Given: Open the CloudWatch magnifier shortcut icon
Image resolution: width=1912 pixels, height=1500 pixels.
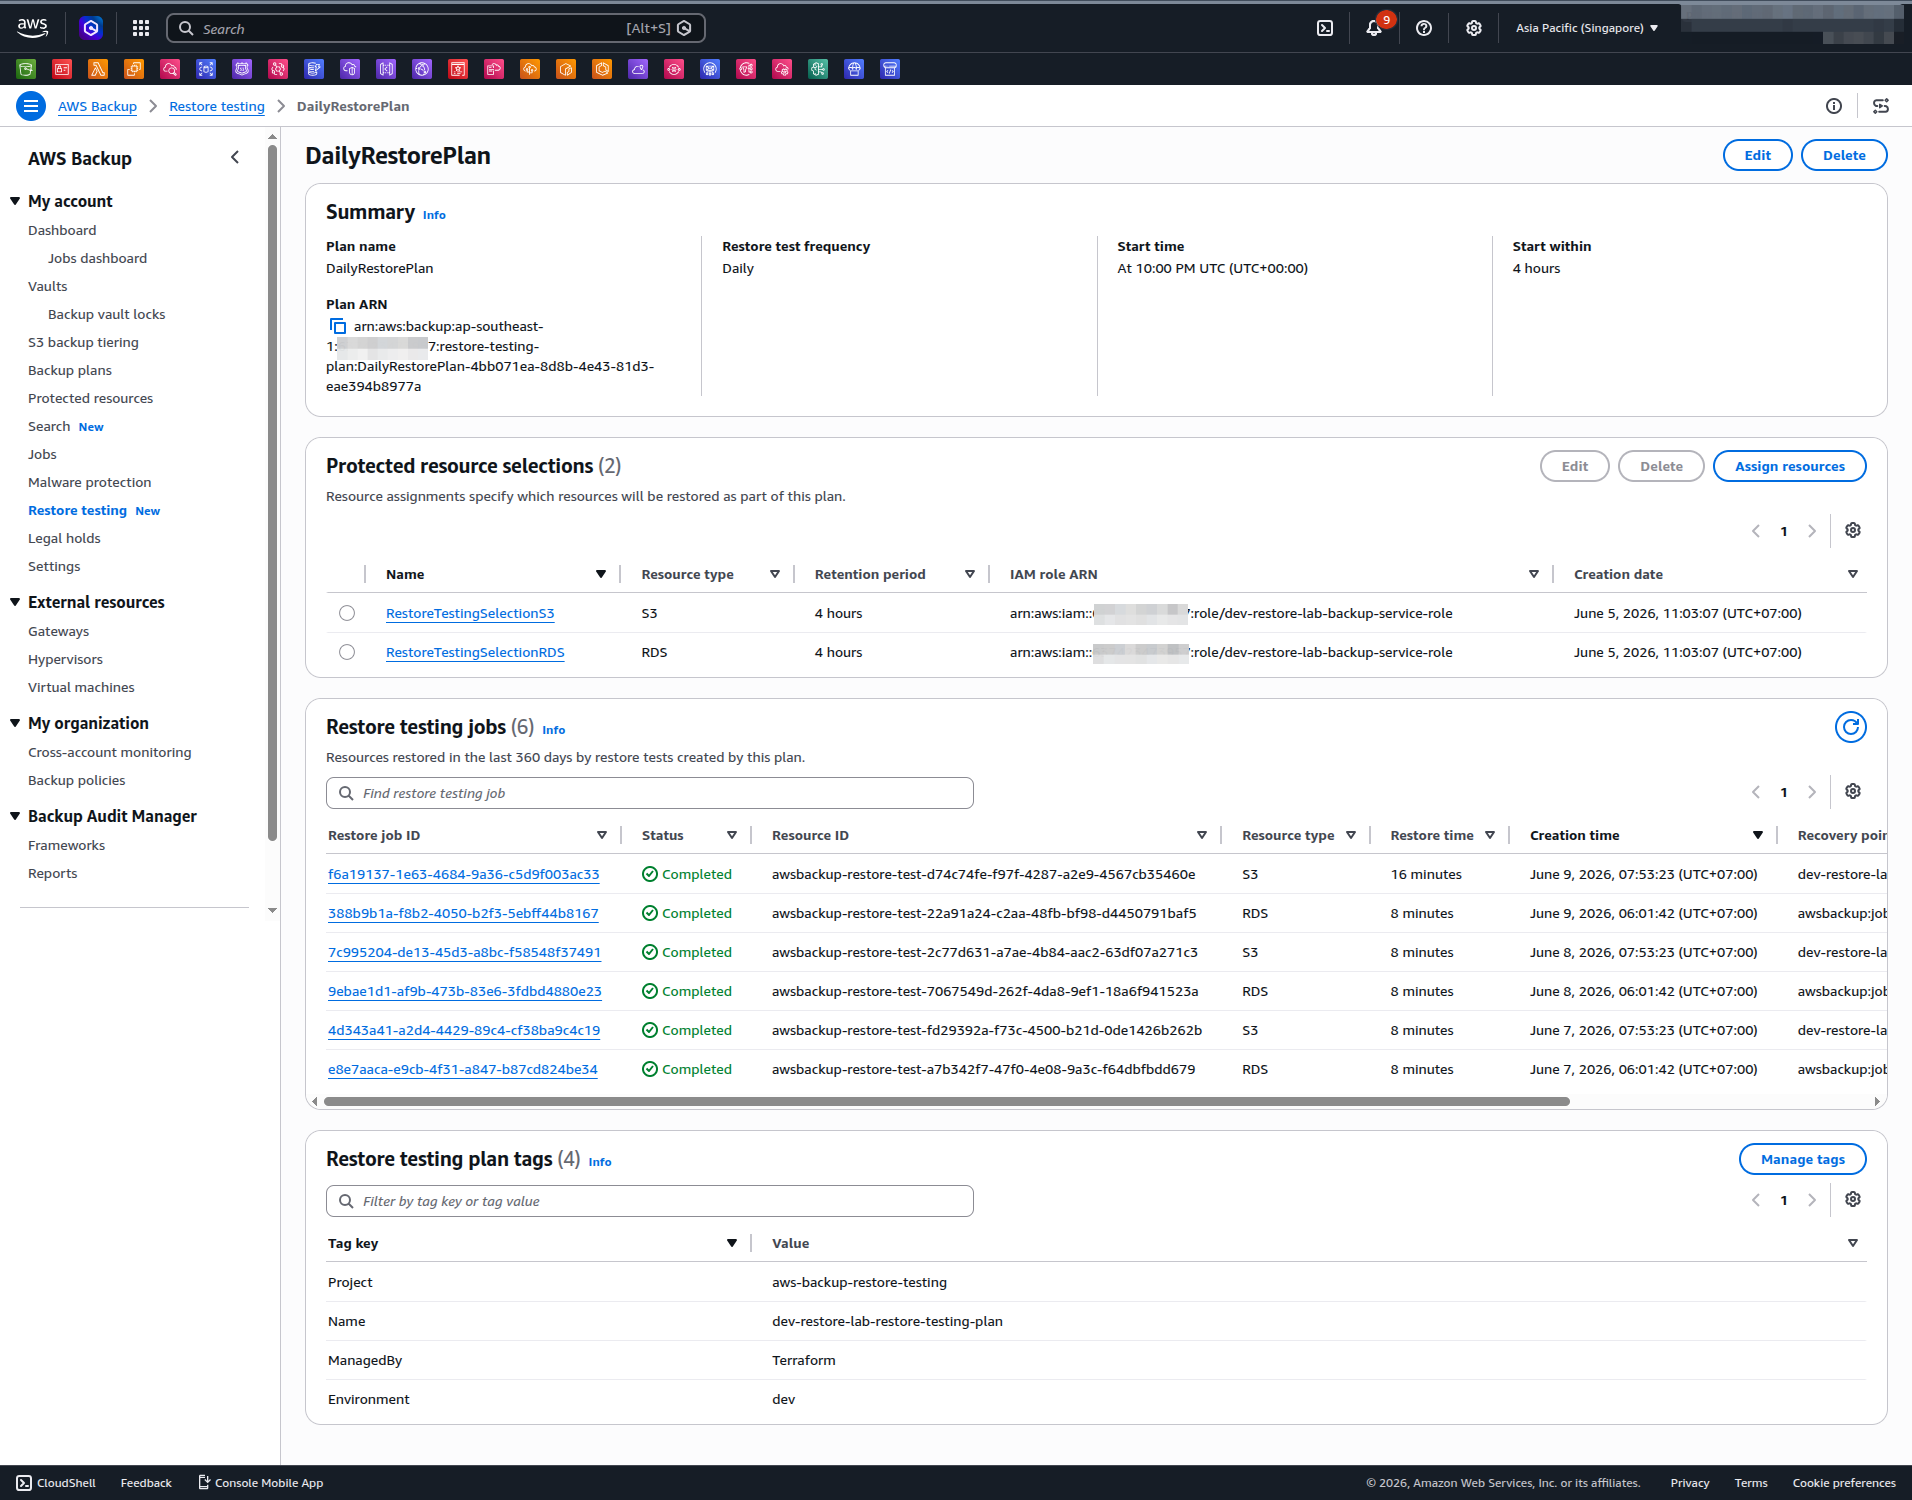Looking at the screenshot, I should (170, 69).
